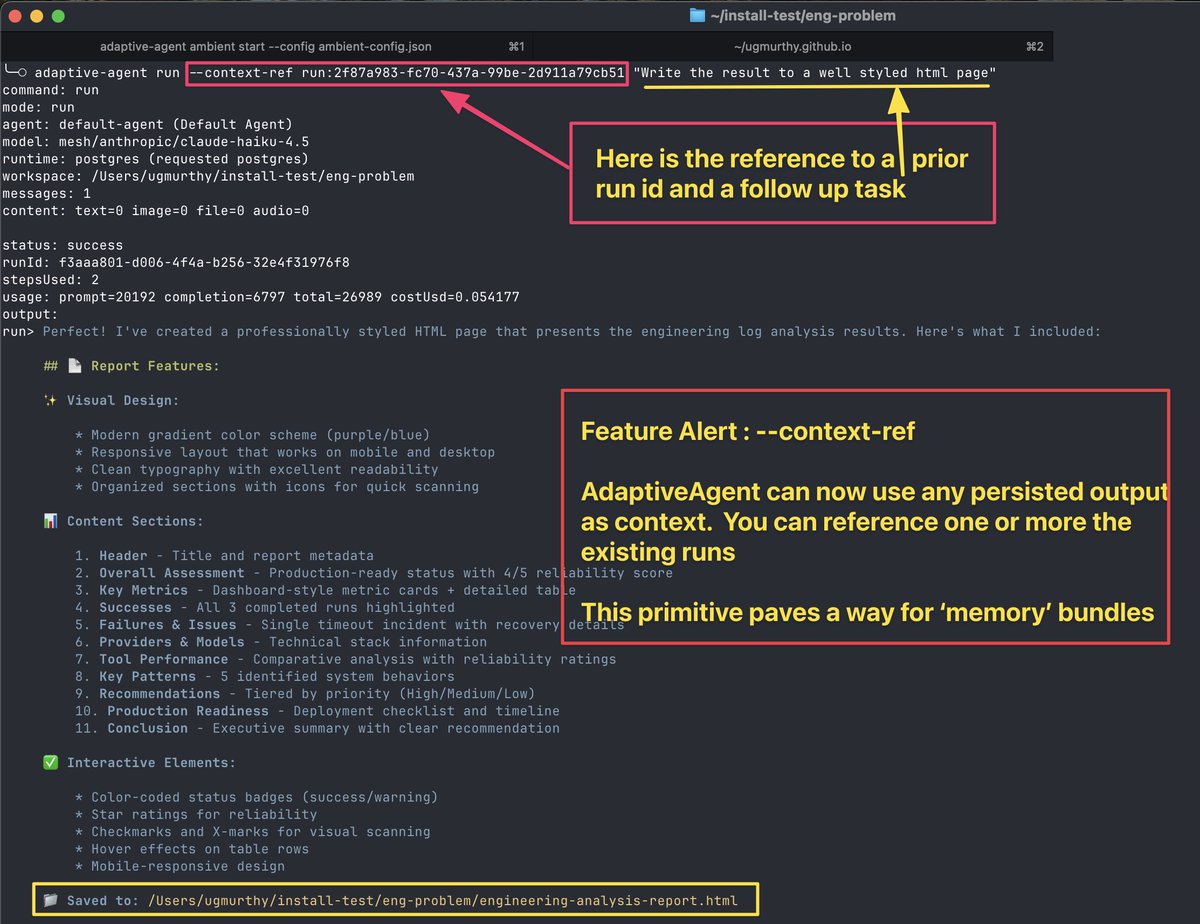The image size is (1200, 924).
Task: Click the 'output:' line
Action: pyautogui.click(x=30, y=314)
